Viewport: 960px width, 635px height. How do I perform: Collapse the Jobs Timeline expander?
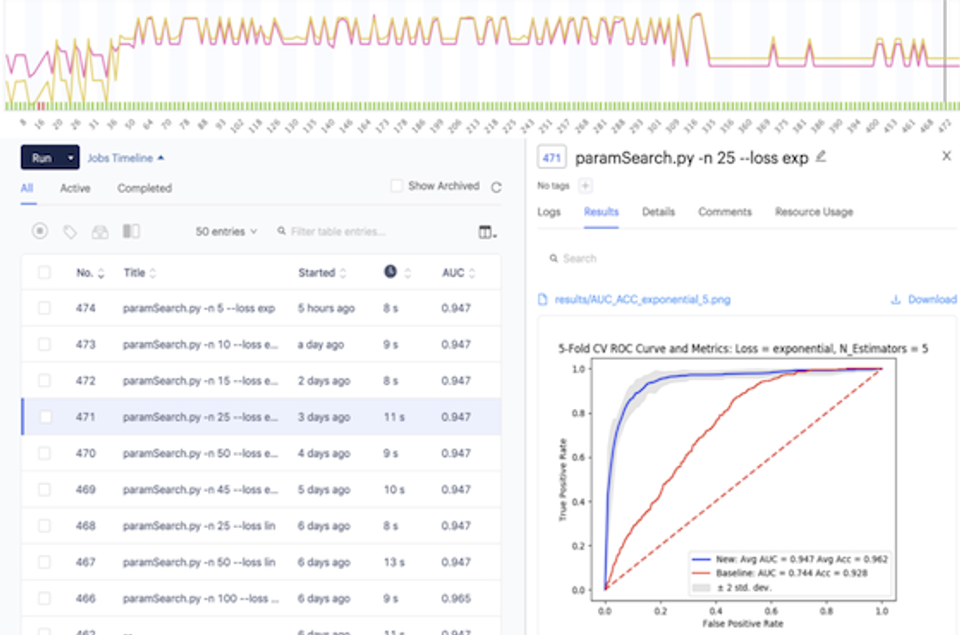click(x=126, y=158)
